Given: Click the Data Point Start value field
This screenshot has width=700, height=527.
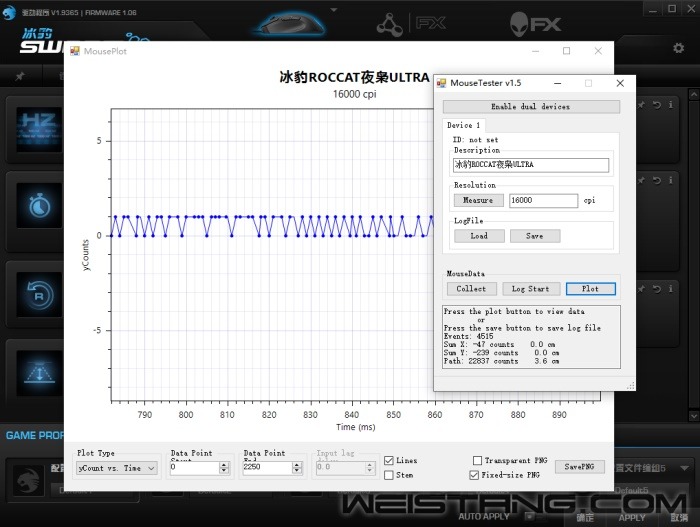Looking at the screenshot, I should (x=194, y=468).
